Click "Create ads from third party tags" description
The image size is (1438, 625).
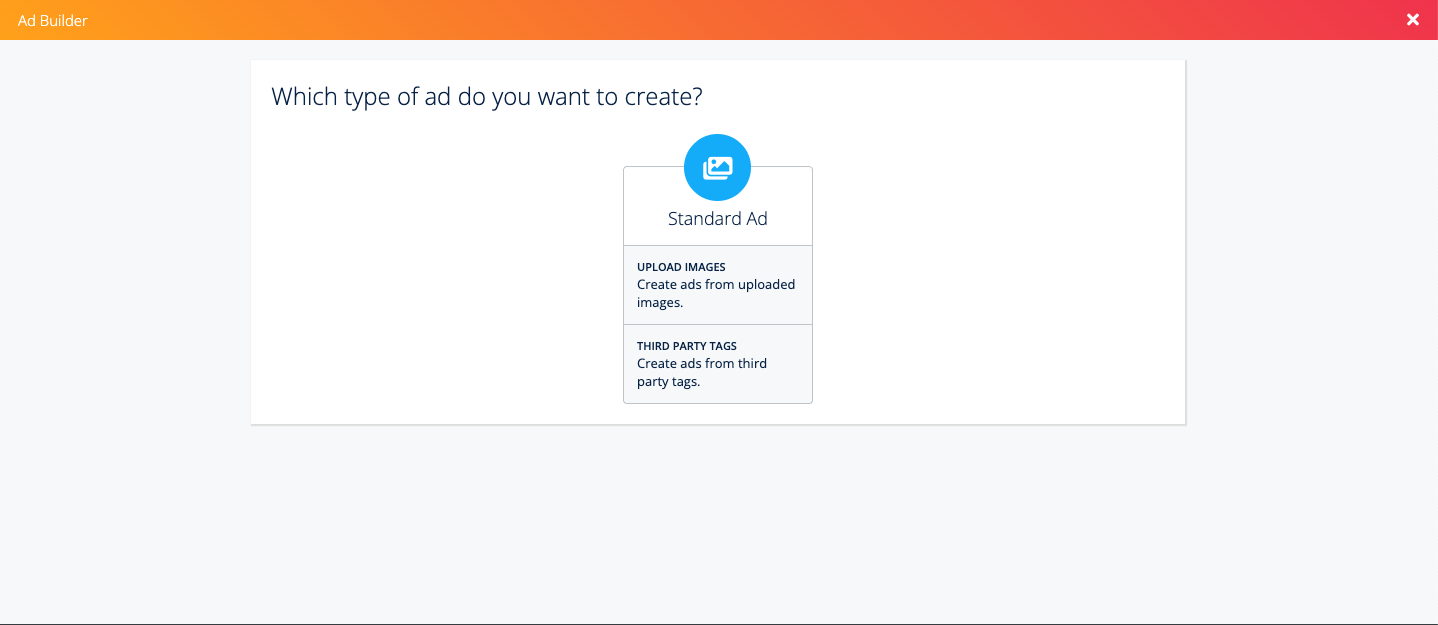pos(702,372)
